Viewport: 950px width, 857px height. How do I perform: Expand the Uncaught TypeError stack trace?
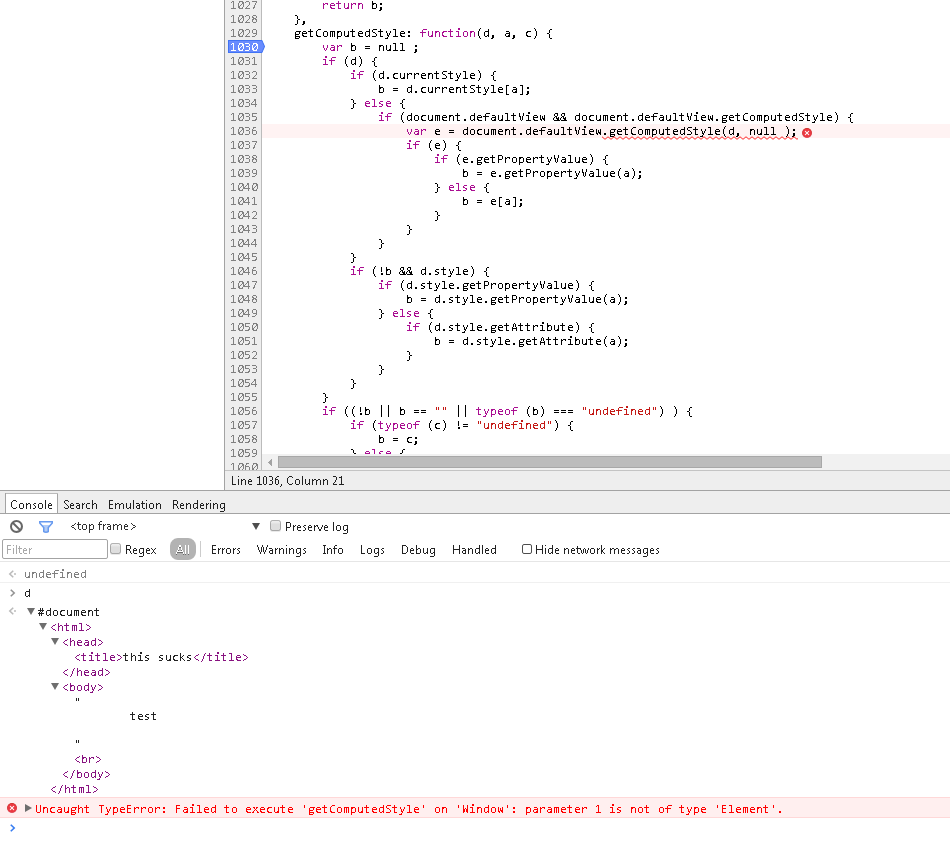coord(28,808)
